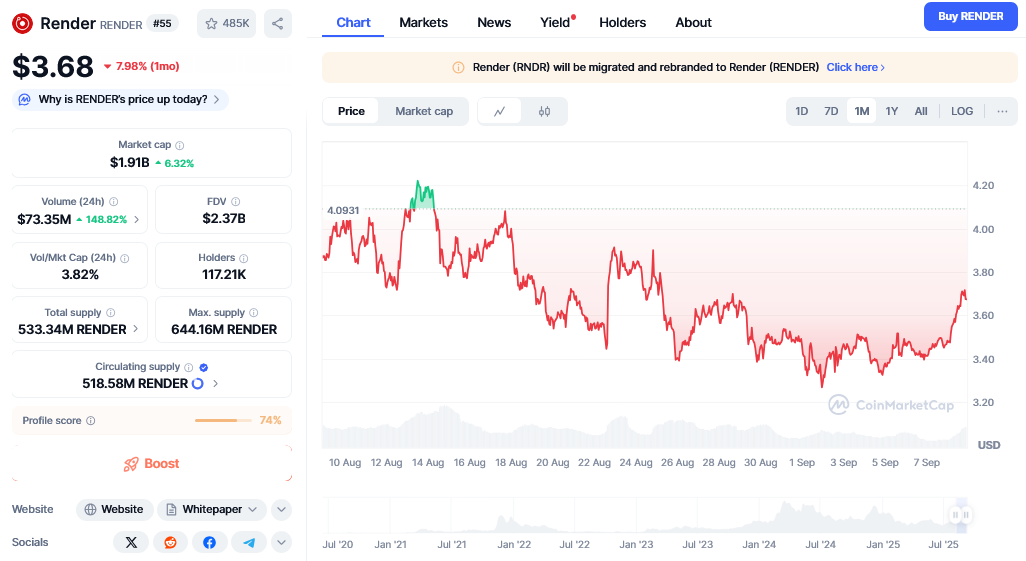Click Circulating supply info icon
The image size is (1026, 561).
click(x=188, y=367)
